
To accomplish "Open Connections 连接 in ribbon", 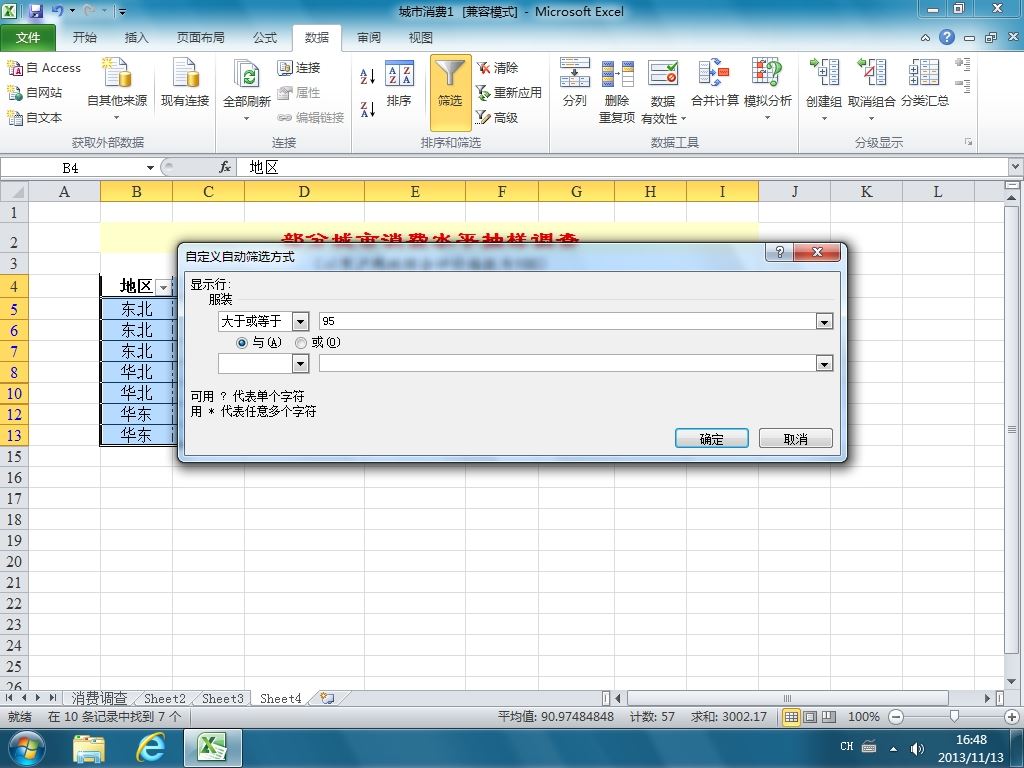I will click(298, 68).
